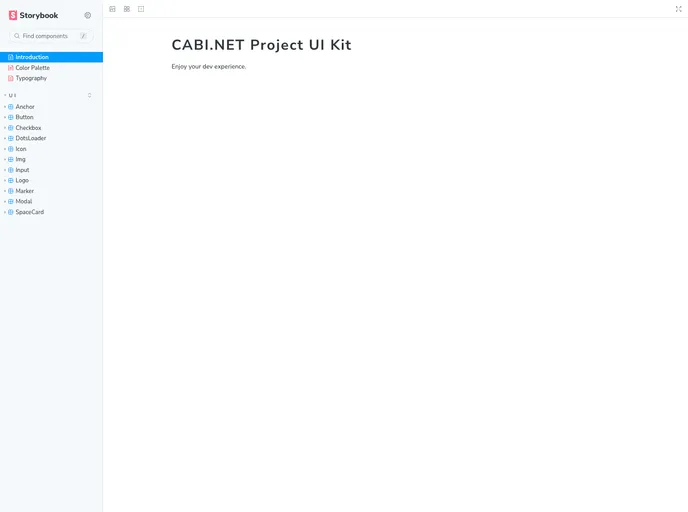
Task: Click the Logo component icon
Action: [x=11, y=181]
